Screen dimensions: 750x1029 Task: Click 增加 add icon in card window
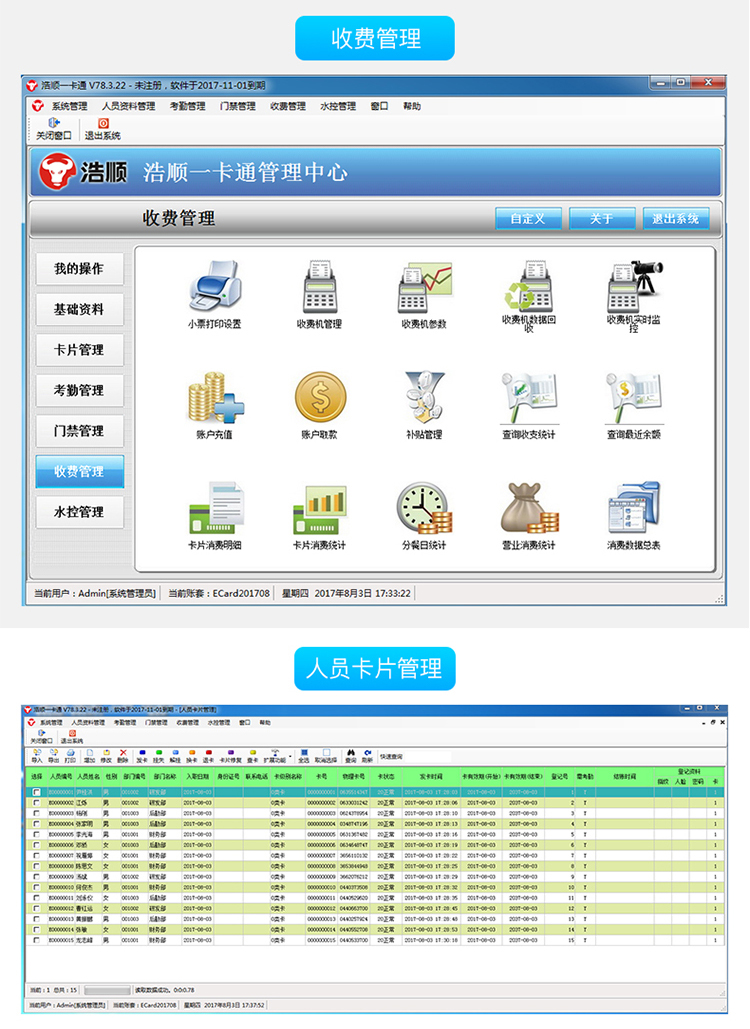pos(89,756)
